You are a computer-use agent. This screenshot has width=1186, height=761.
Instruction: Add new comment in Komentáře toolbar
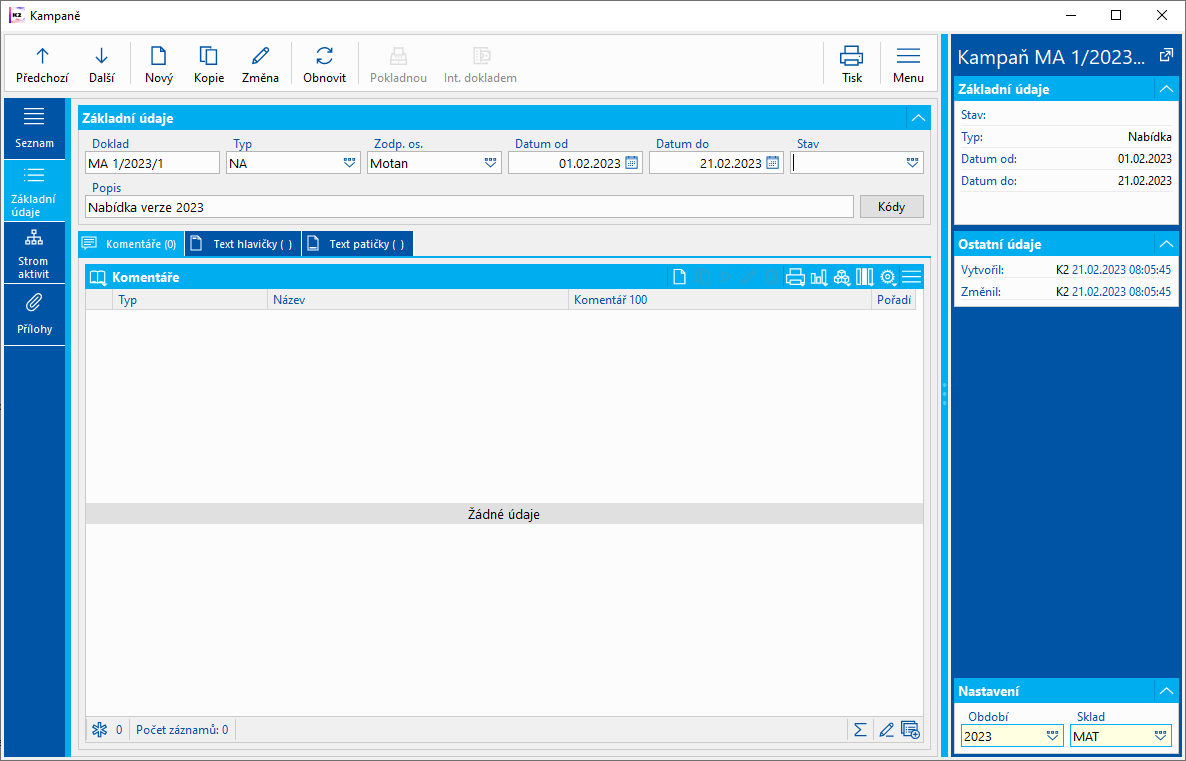coord(679,278)
